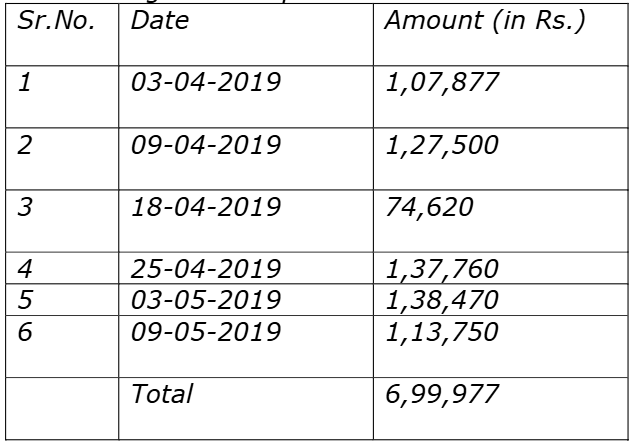Select the Date column header

coord(246,34)
